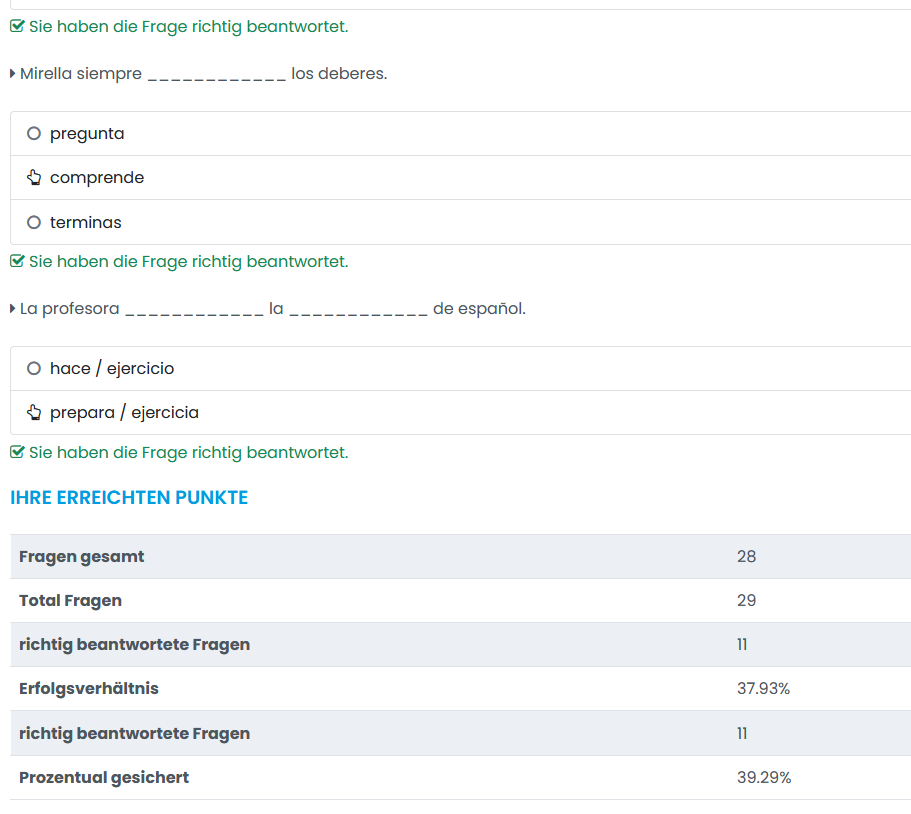
Task: Click the prepara / ejercicia answer text
Action: [124, 413]
